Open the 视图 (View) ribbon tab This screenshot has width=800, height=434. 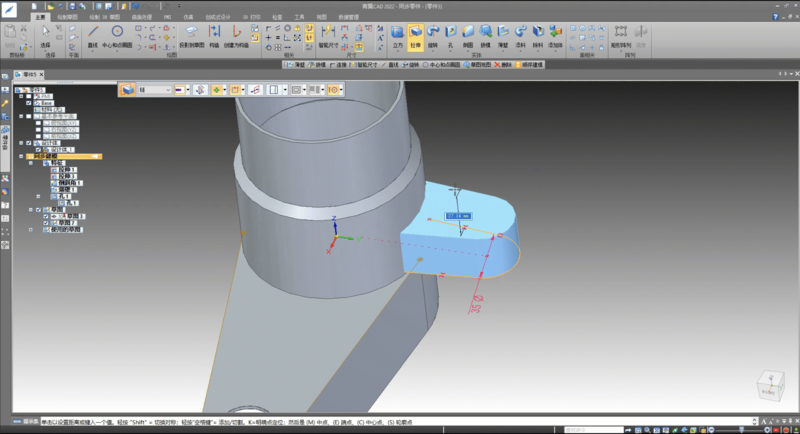pyautogui.click(x=321, y=17)
